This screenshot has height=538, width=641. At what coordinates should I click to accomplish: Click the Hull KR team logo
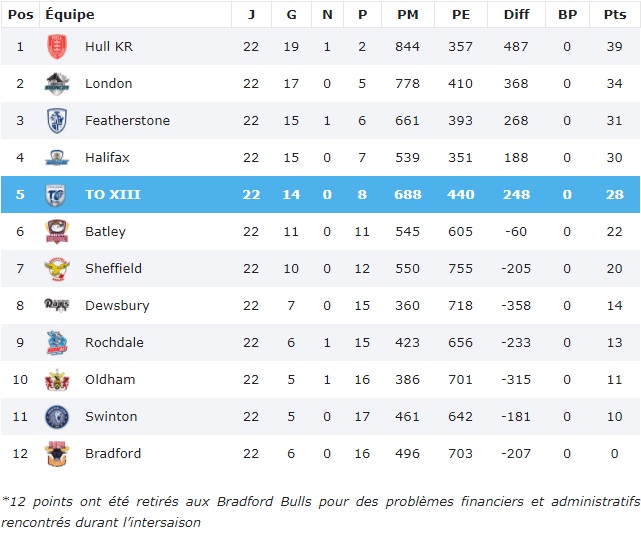57,47
